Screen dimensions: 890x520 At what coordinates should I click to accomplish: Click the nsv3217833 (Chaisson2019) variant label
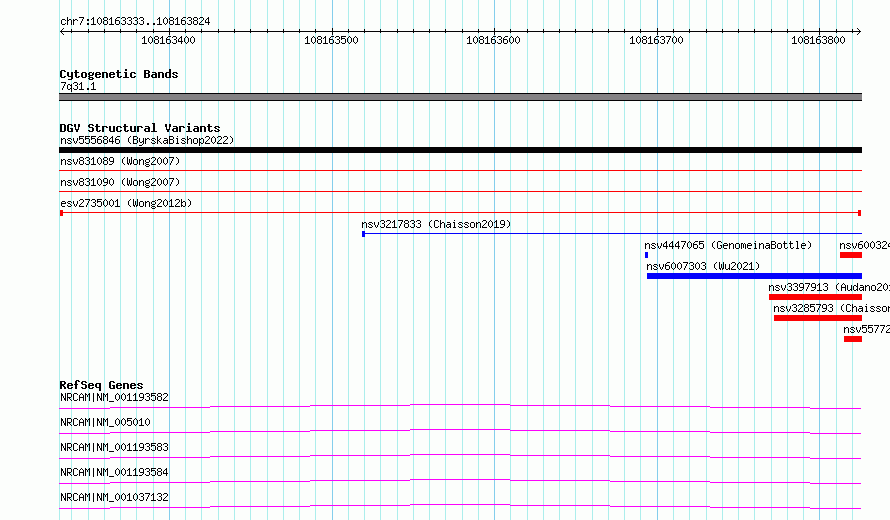436,225
